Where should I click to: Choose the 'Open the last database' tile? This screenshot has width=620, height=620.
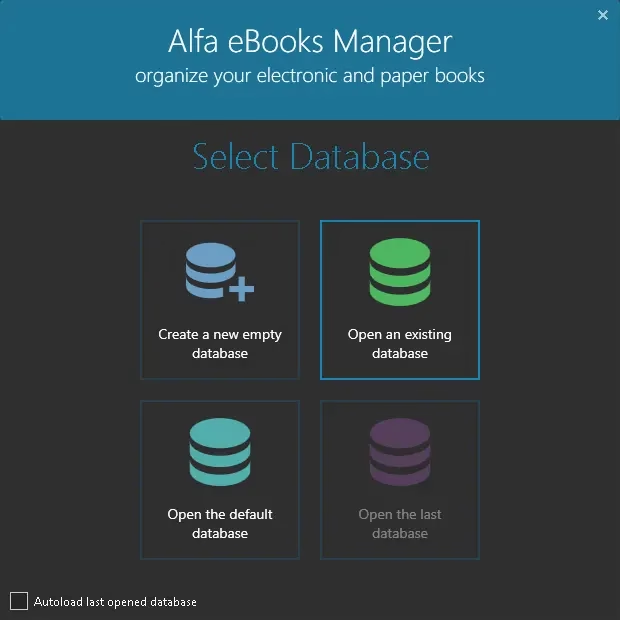[x=400, y=480]
